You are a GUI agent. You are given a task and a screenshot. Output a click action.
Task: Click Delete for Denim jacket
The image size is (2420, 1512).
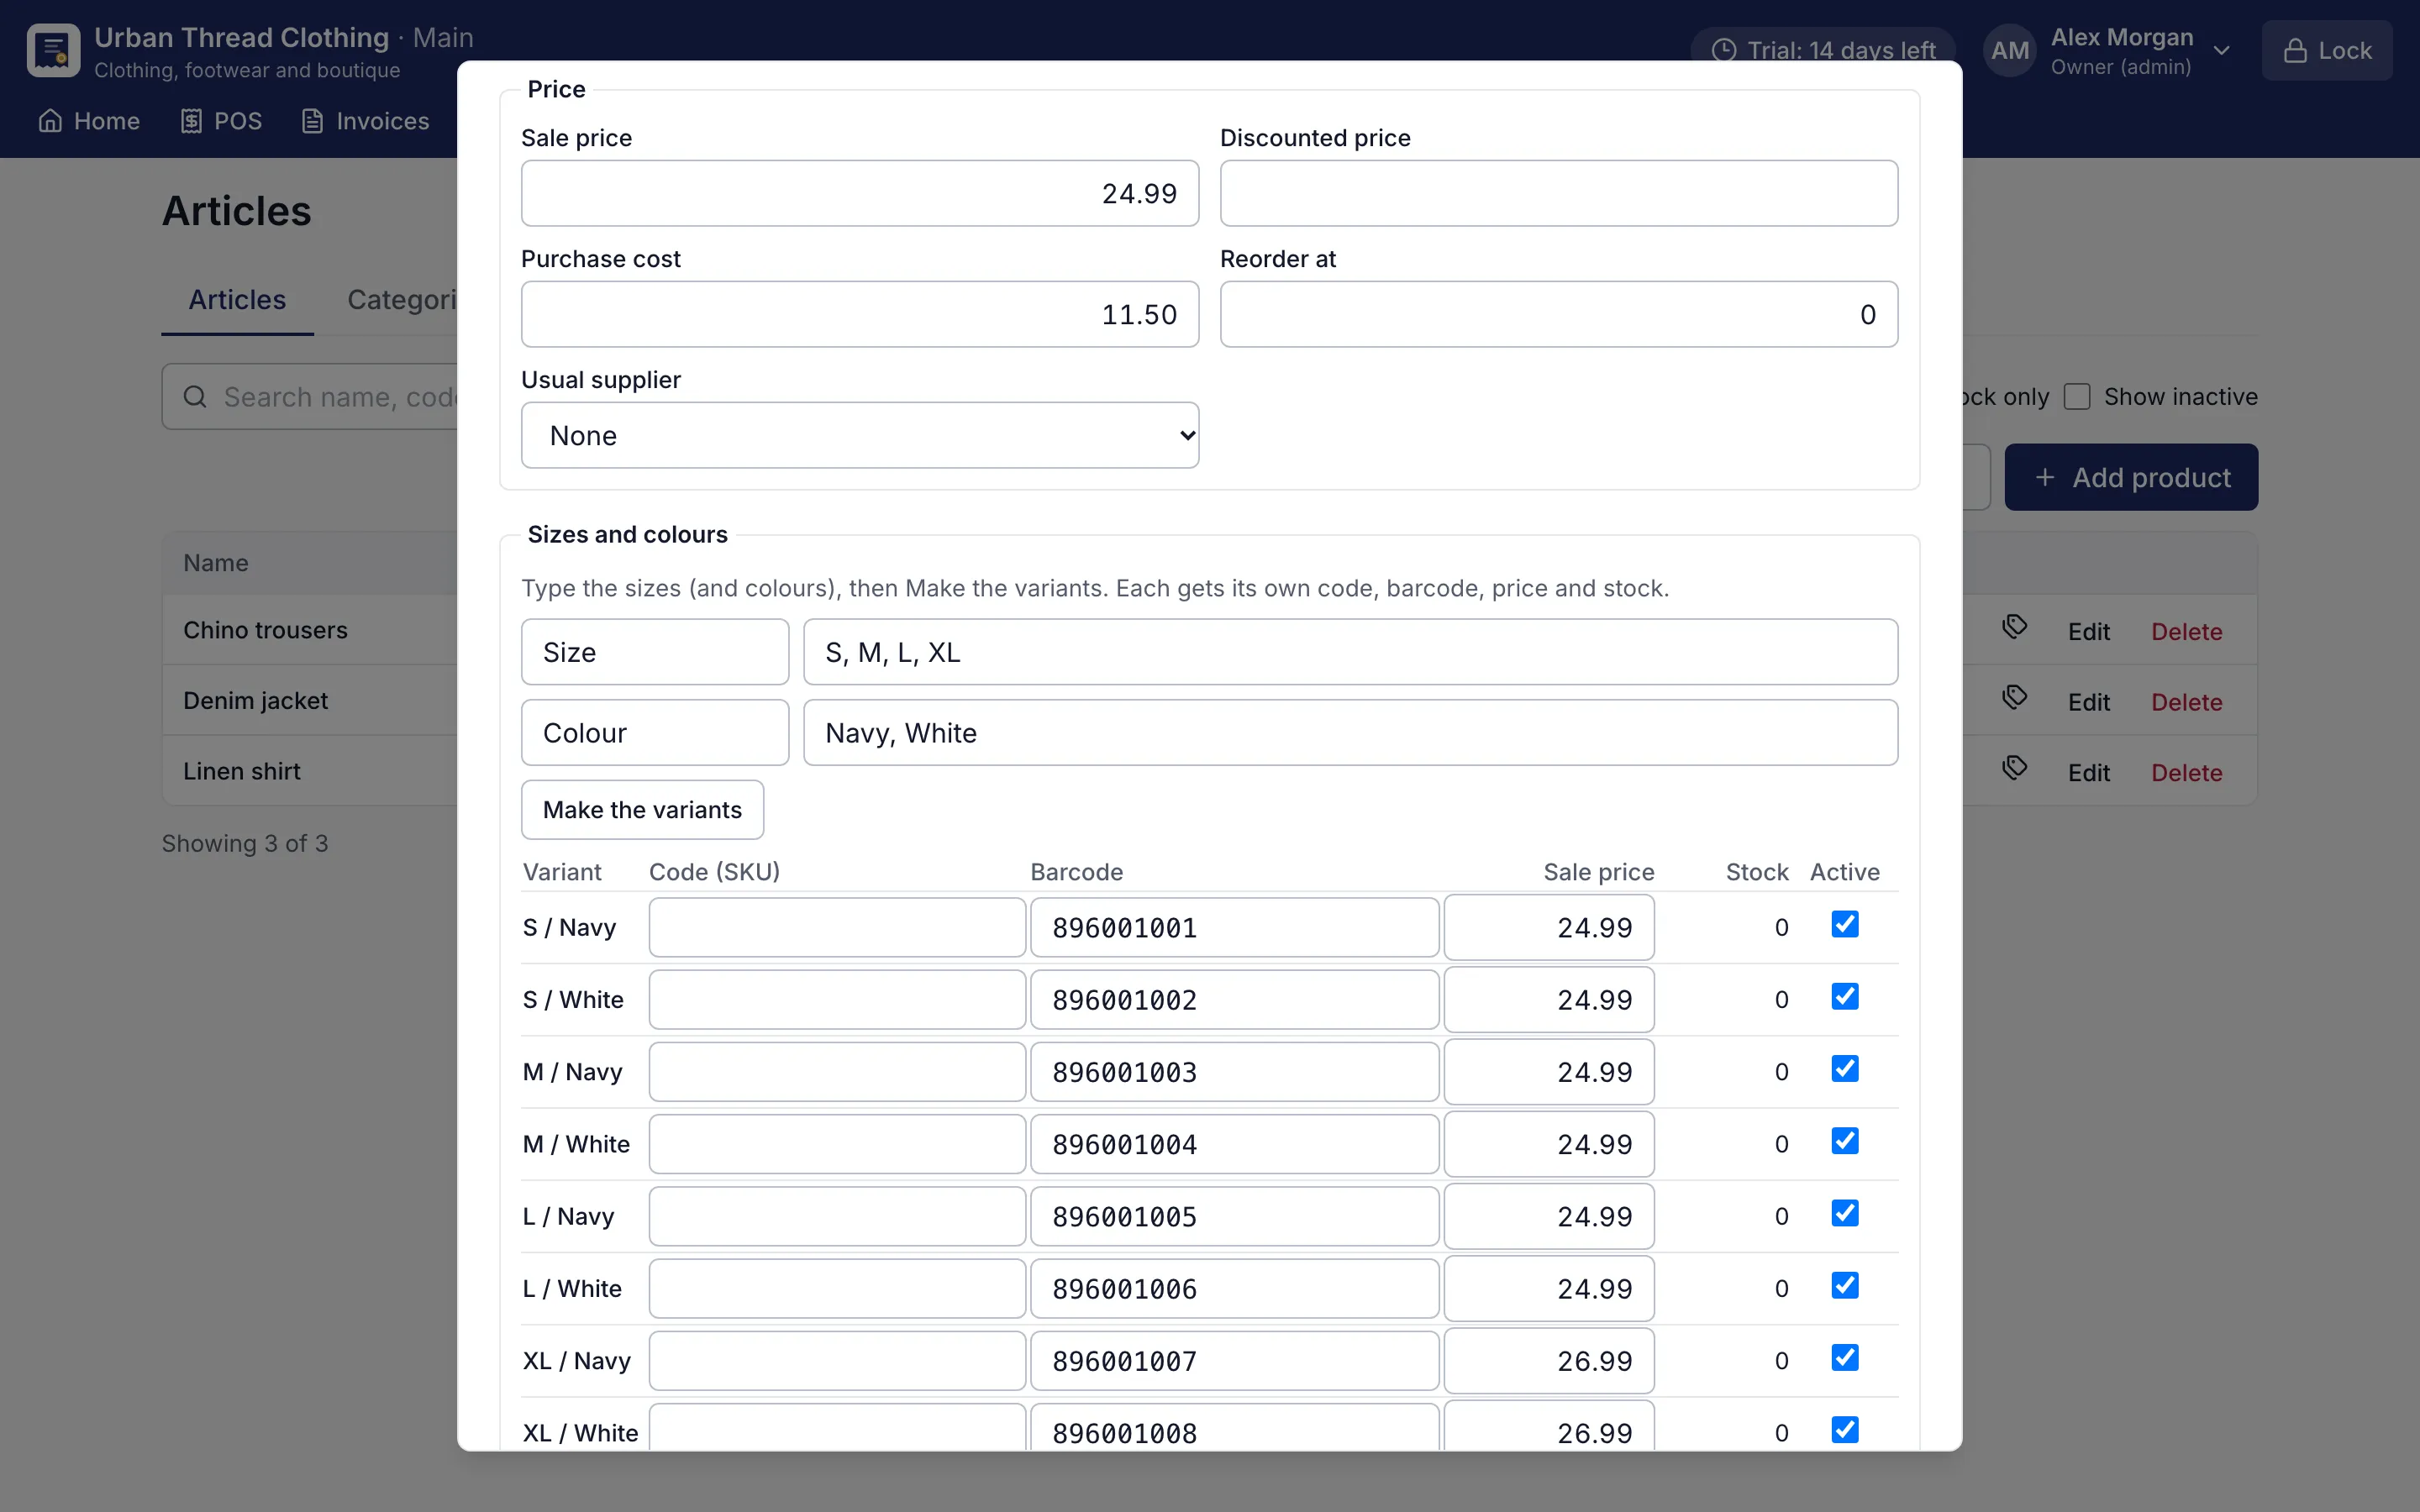[x=2186, y=702]
